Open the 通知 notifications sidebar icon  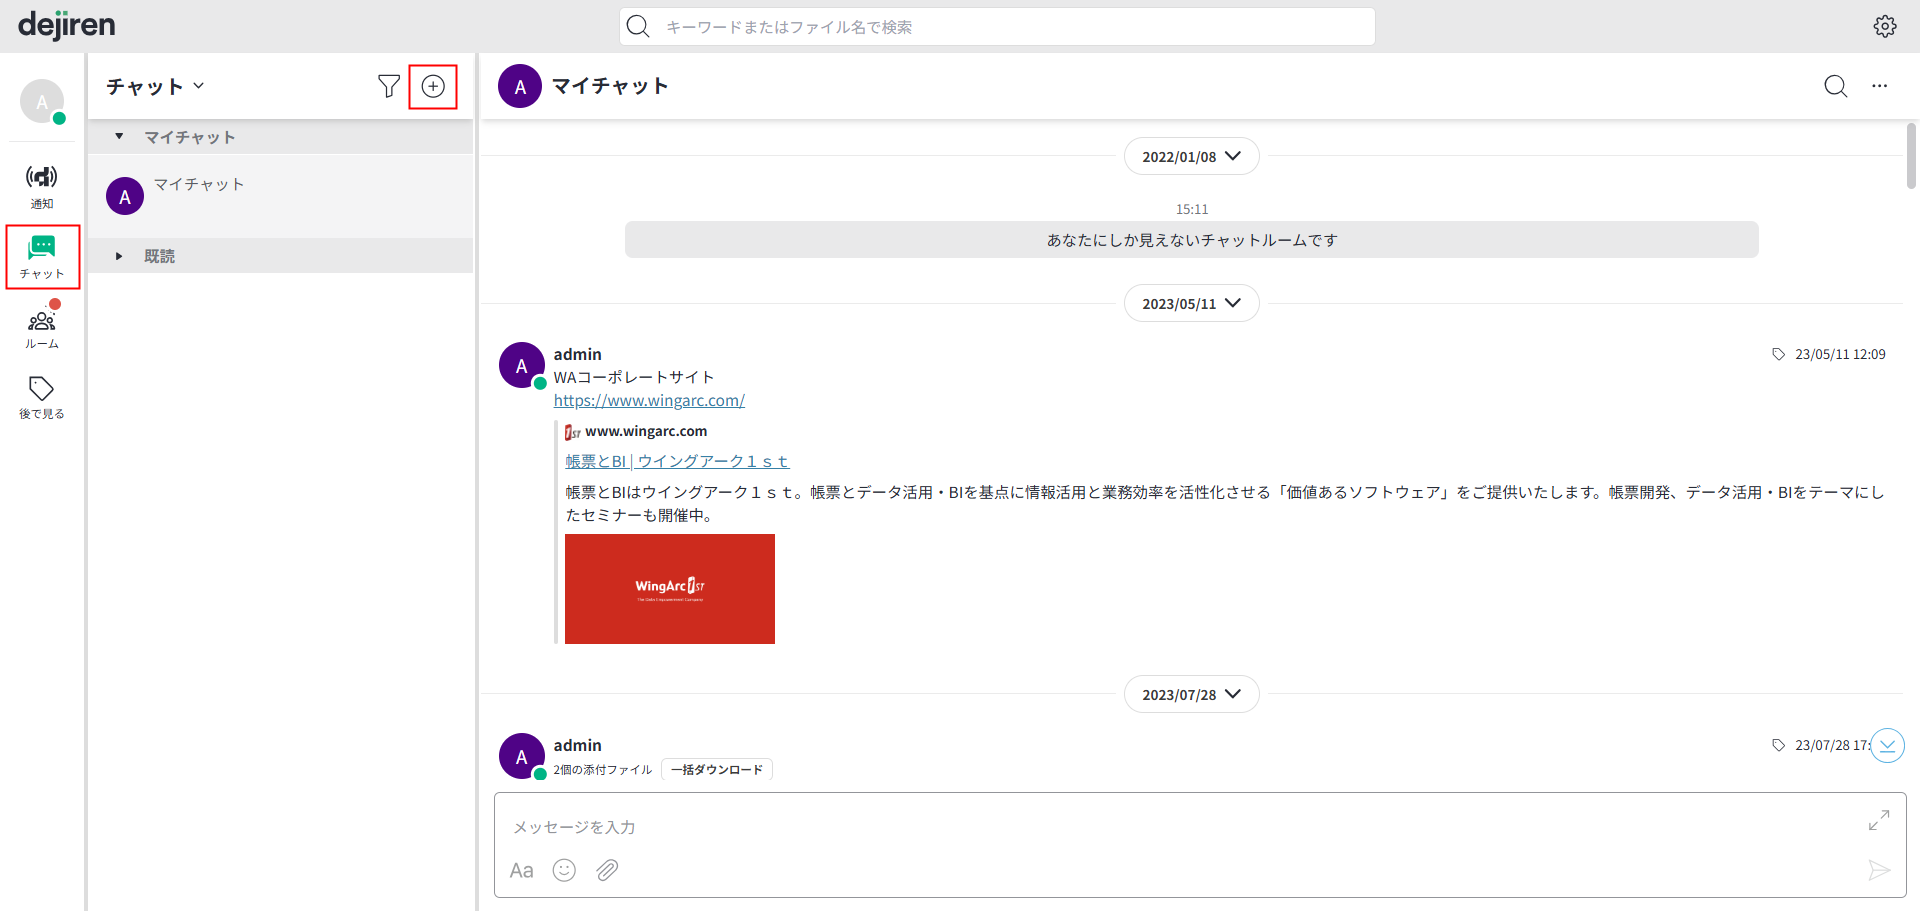[41, 186]
